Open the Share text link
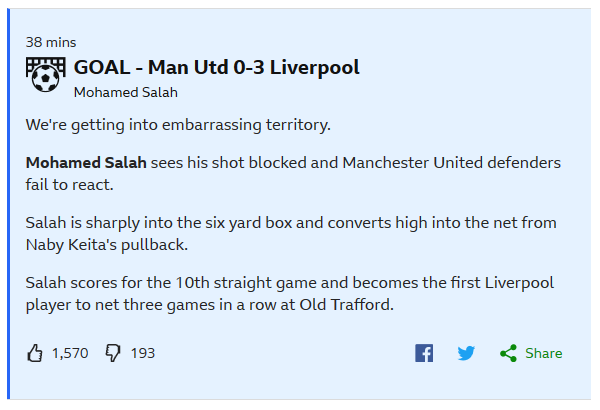 click(x=543, y=353)
